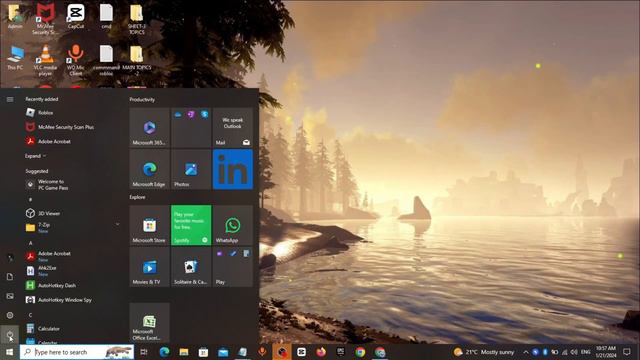Select the CapCut desktop shortcut
The width and height of the screenshot is (640, 360).
pos(76,16)
